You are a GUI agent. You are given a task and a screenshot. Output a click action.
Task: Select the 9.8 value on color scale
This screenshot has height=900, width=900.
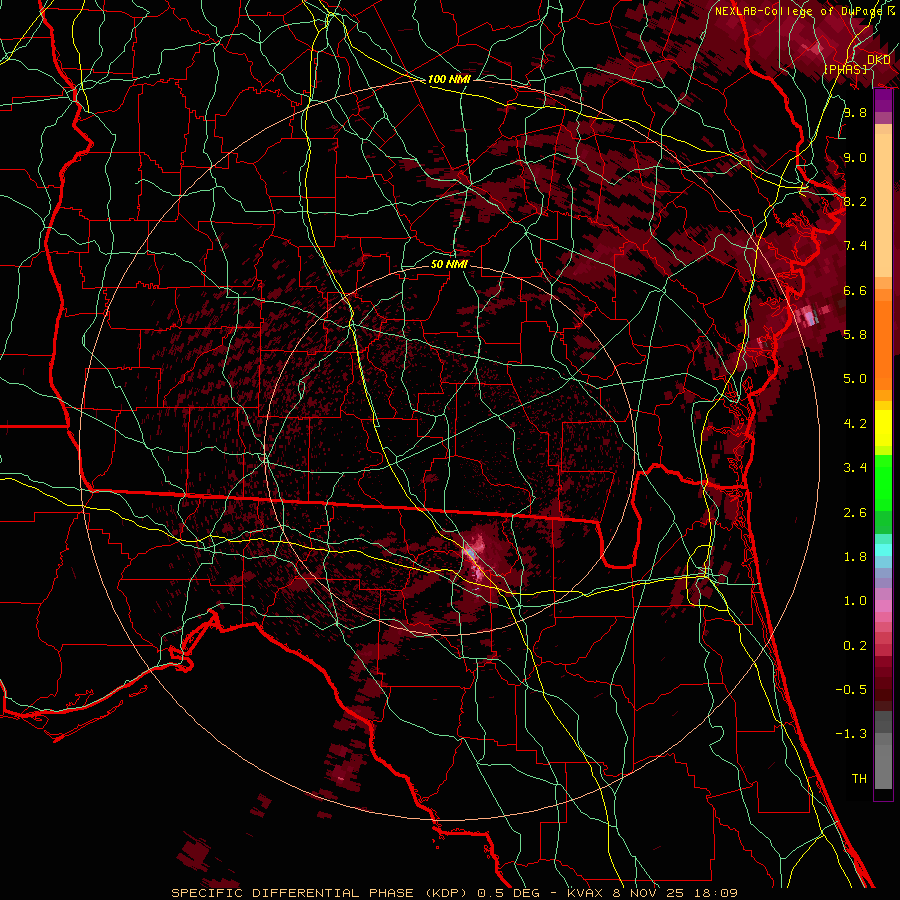(855, 112)
